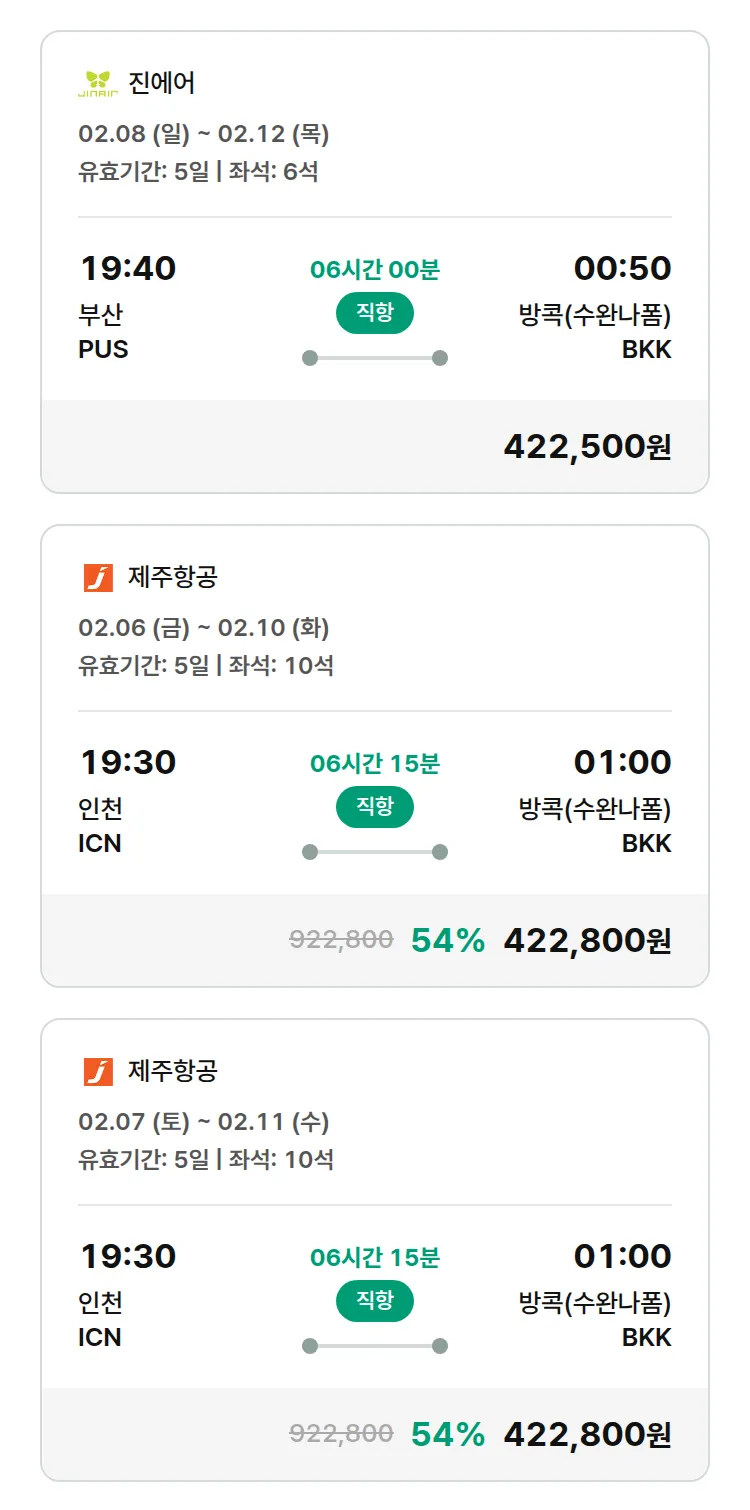
Task: Click 직항 badge on 02.06 Incheon flight
Action: click(375, 807)
